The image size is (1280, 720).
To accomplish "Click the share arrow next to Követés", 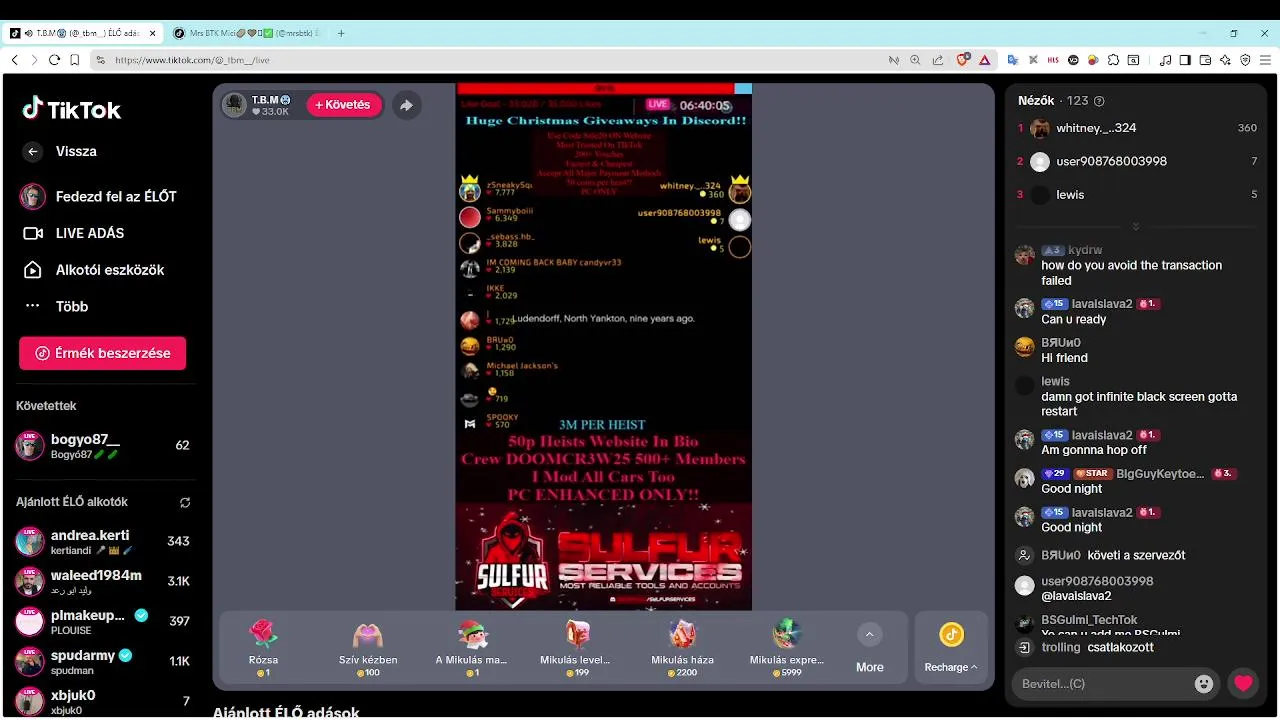I will click(406, 105).
